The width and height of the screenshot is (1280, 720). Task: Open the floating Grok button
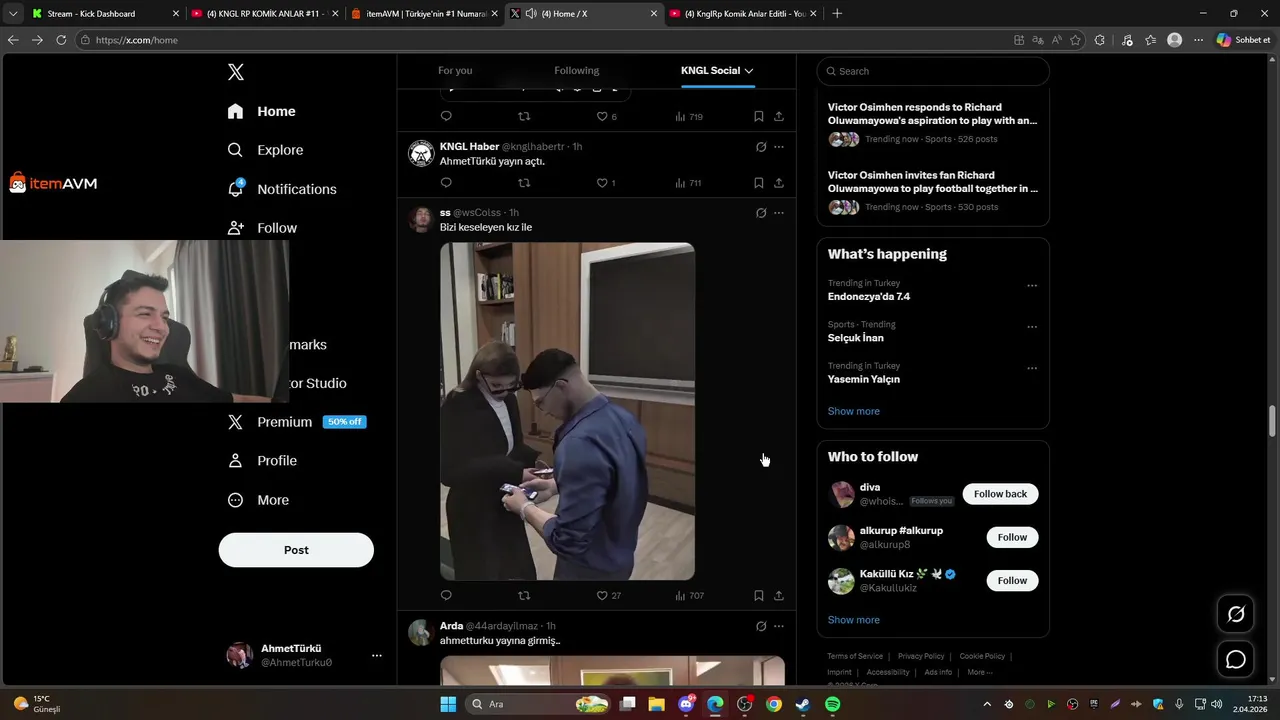tap(1236, 614)
